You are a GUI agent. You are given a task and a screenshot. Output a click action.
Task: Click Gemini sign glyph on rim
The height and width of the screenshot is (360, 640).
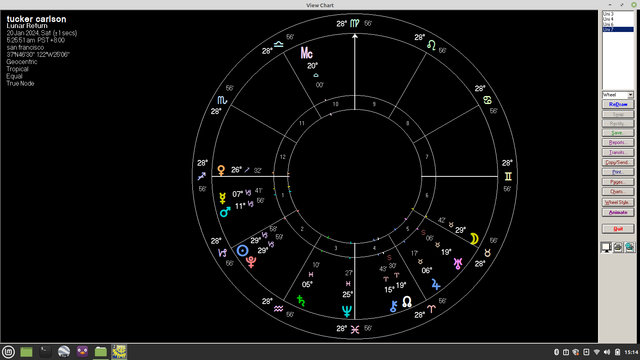click(x=508, y=176)
